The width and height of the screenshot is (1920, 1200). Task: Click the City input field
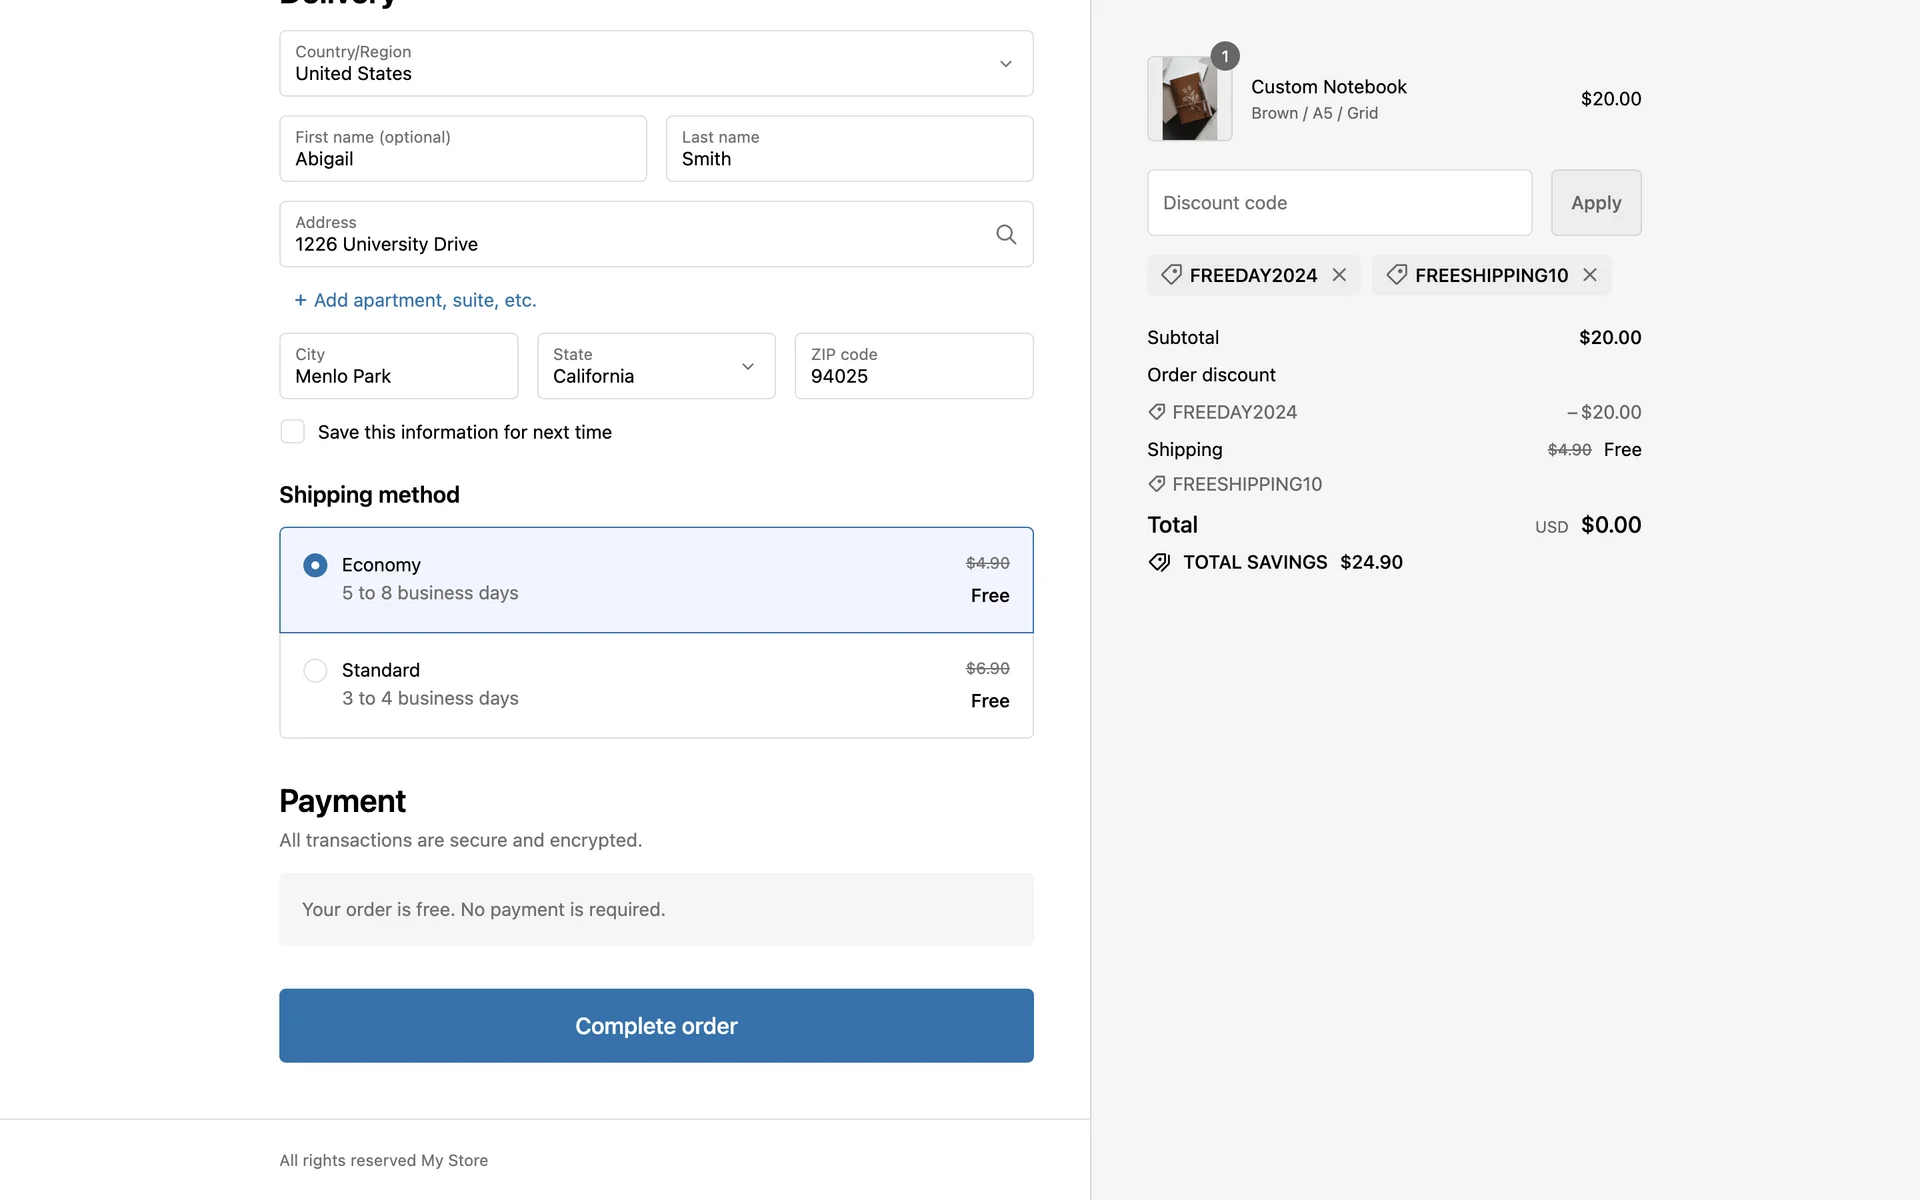(x=398, y=366)
